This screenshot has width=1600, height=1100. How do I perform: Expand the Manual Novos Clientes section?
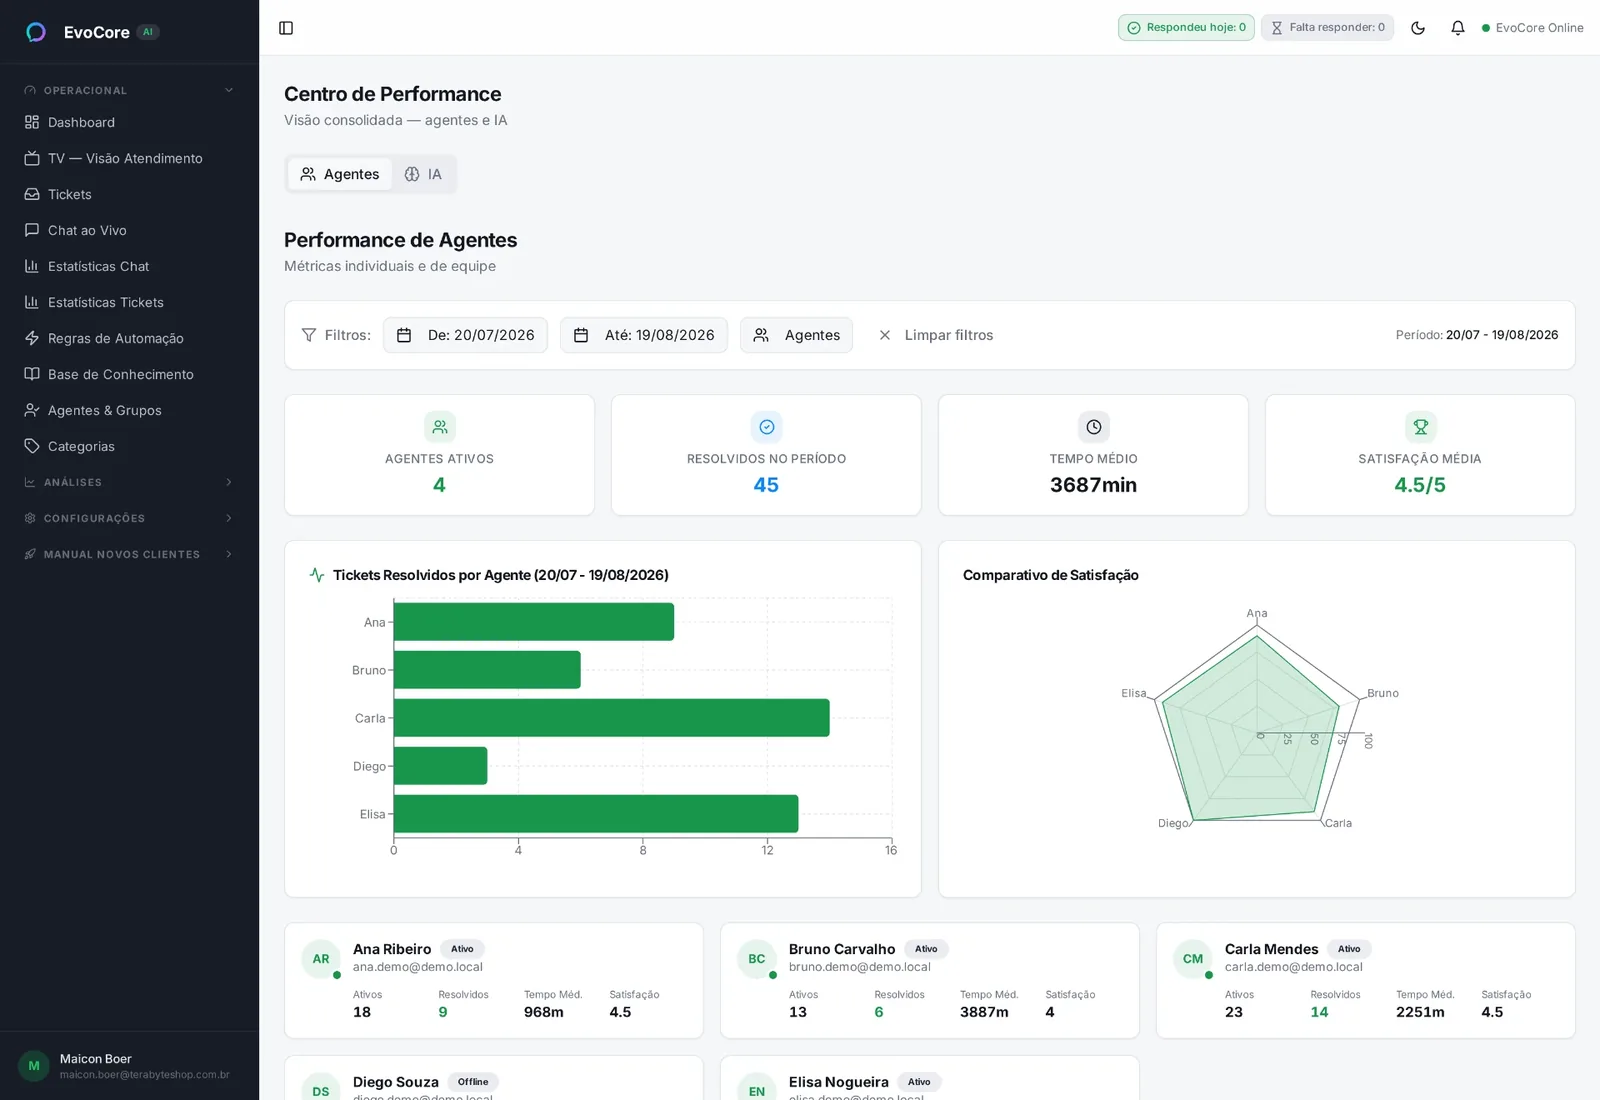129,554
